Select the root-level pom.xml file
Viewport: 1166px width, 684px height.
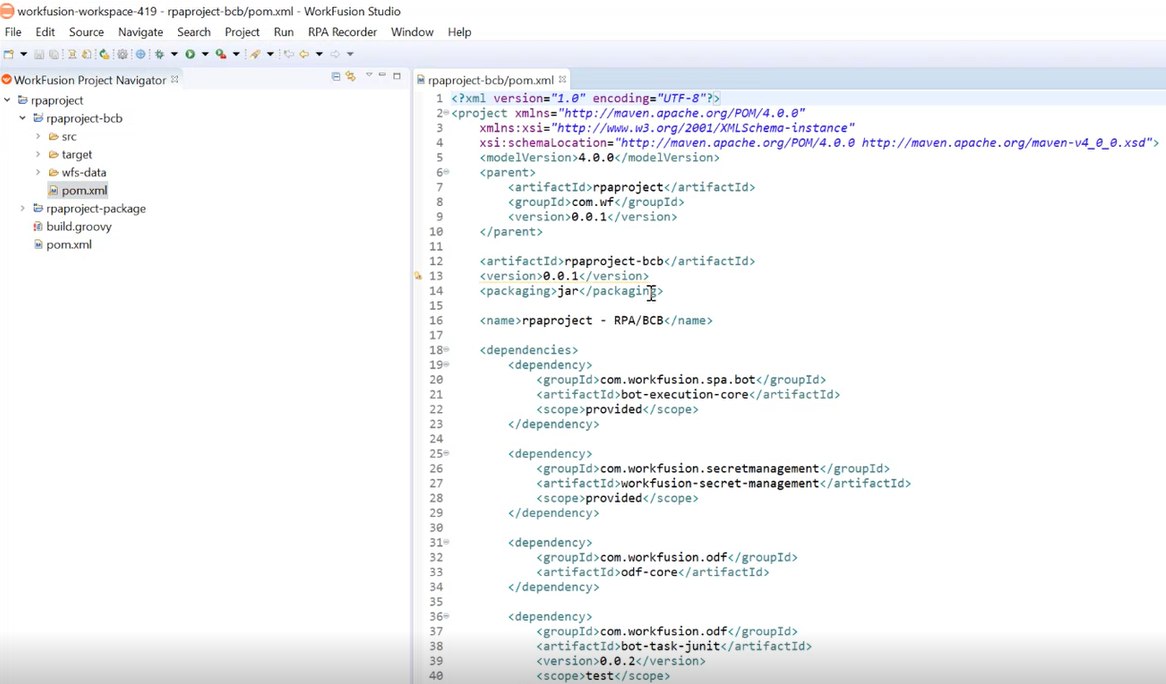pos(69,245)
